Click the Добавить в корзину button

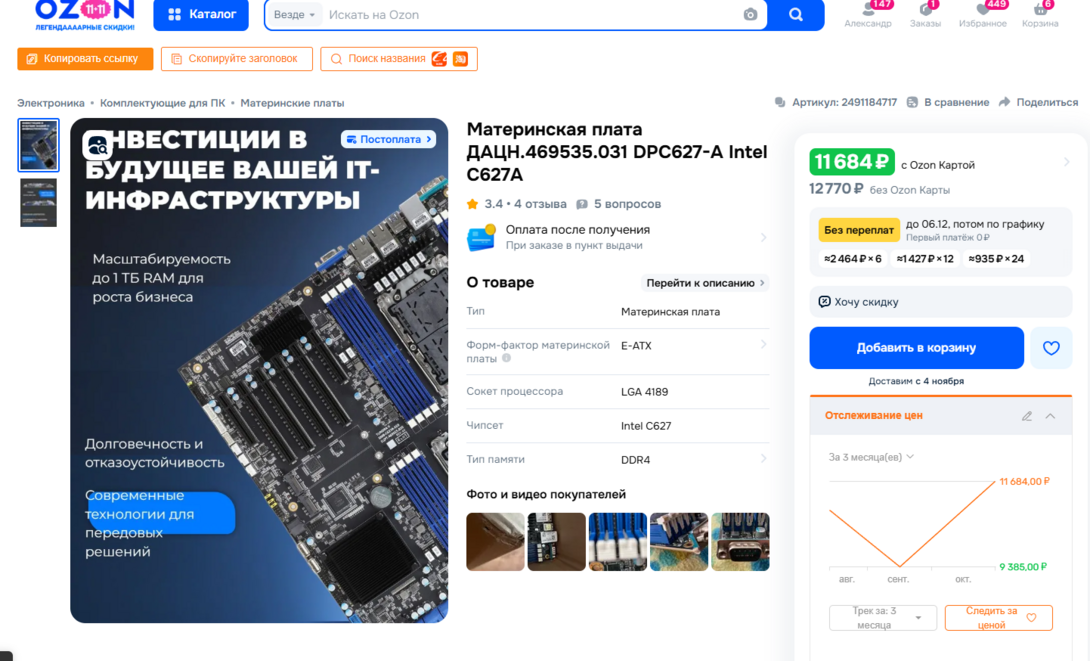(x=916, y=348)
